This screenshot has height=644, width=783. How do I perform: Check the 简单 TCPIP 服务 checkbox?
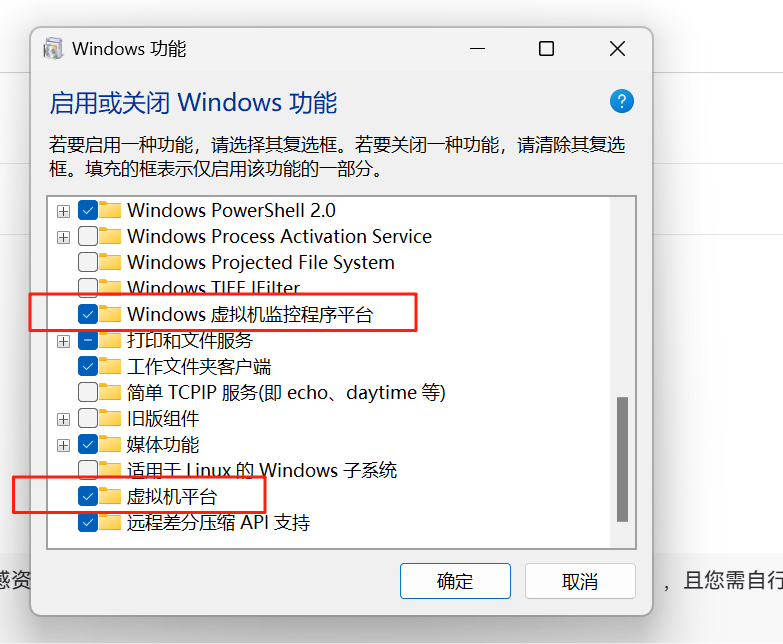(x=88, y=392)
